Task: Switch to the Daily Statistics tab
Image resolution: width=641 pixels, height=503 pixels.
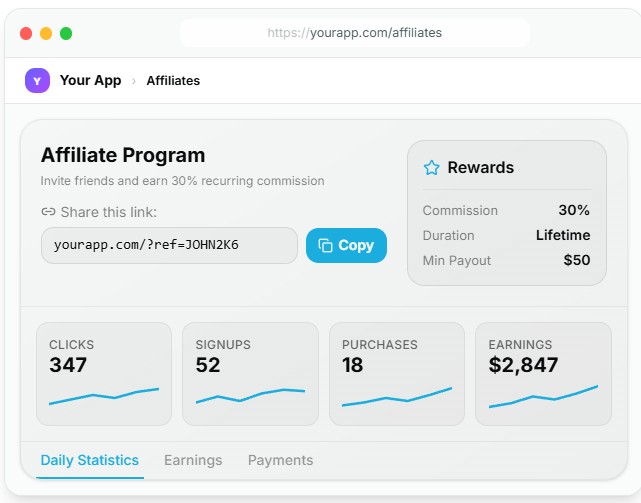Action: pyautogui.click(x=90, y=460)
